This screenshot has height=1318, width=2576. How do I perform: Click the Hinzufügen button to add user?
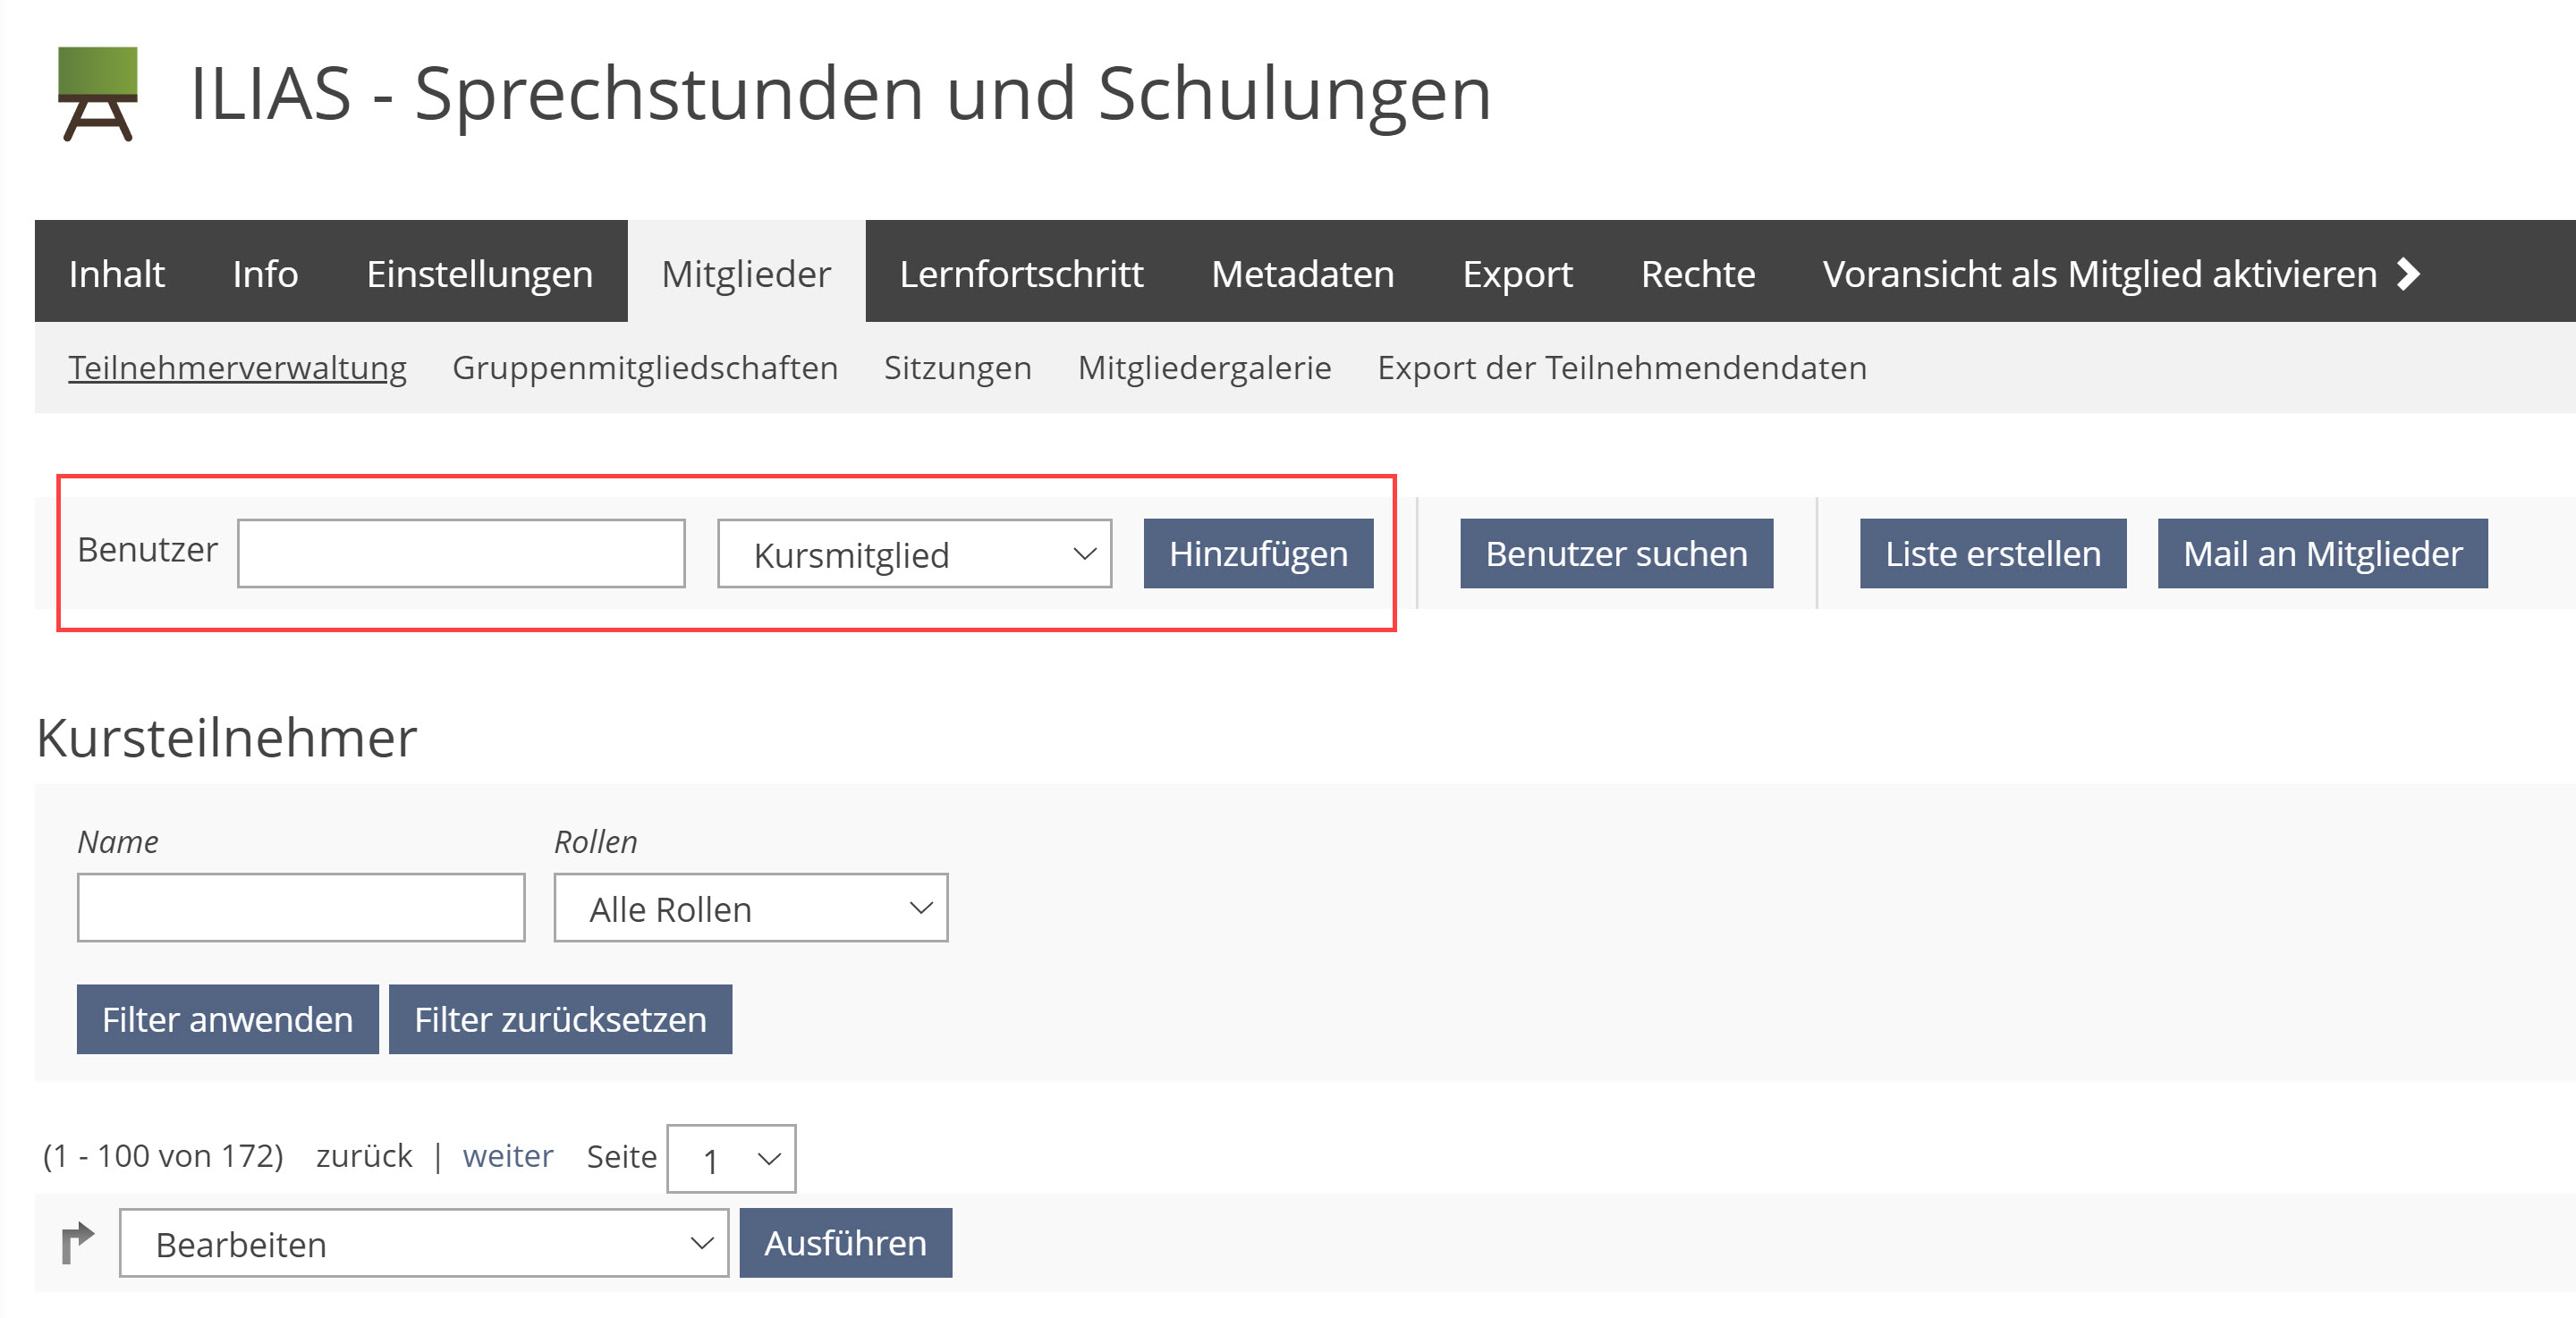[1259, 552]
